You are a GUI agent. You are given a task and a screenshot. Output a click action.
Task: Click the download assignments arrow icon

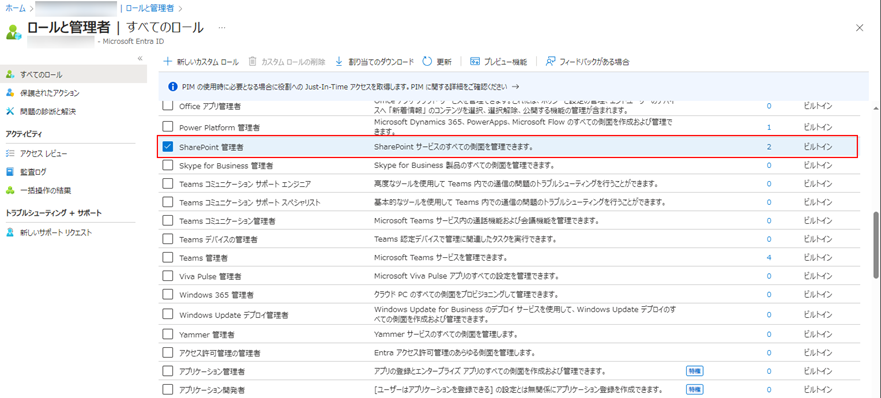(339, 61)
